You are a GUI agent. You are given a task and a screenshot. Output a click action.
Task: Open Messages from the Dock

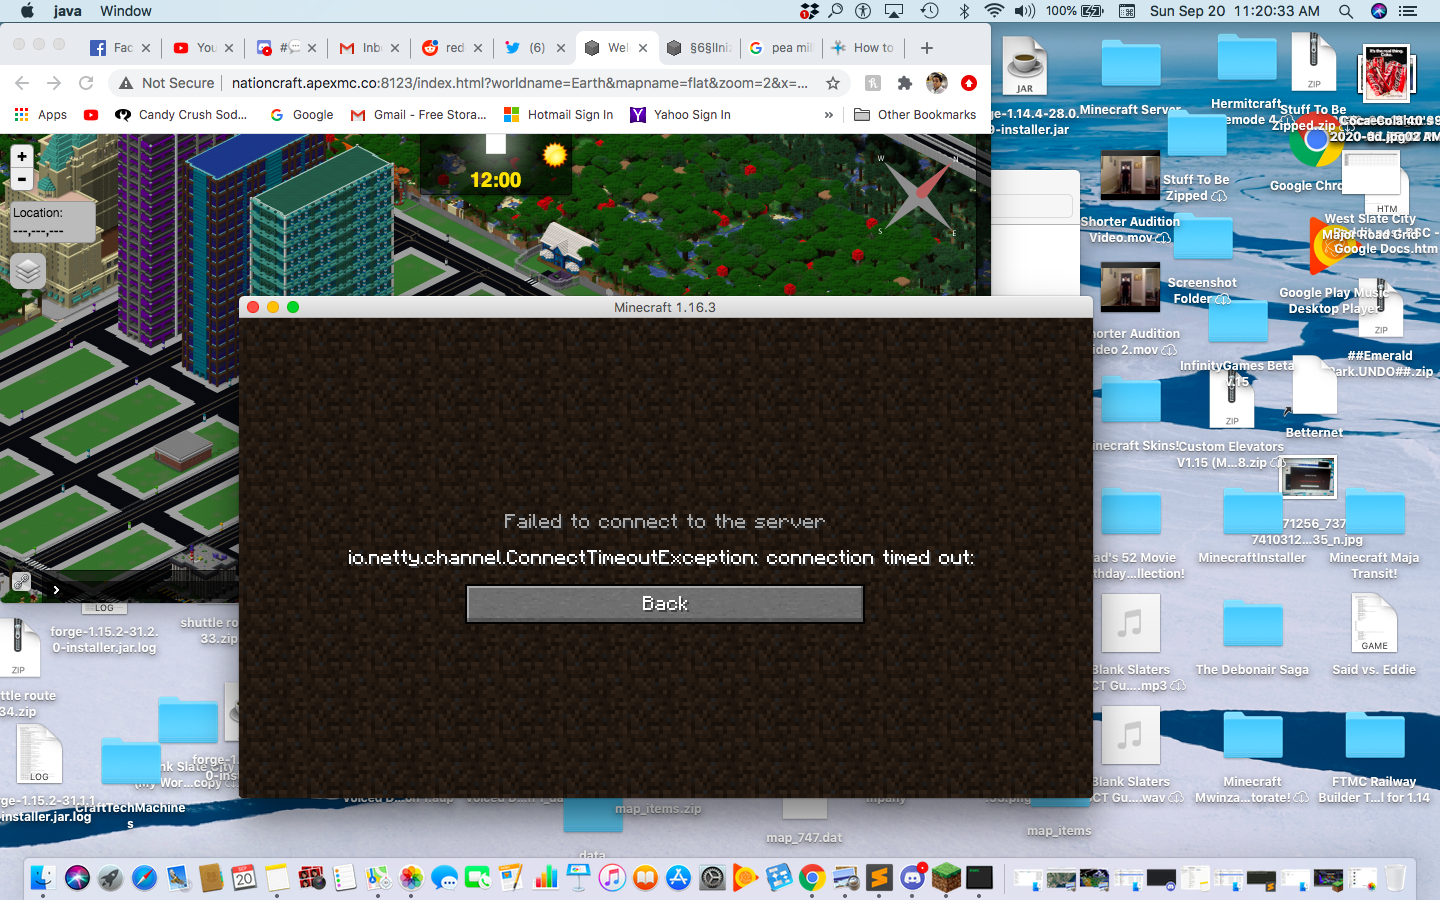(x=444, y=878)
